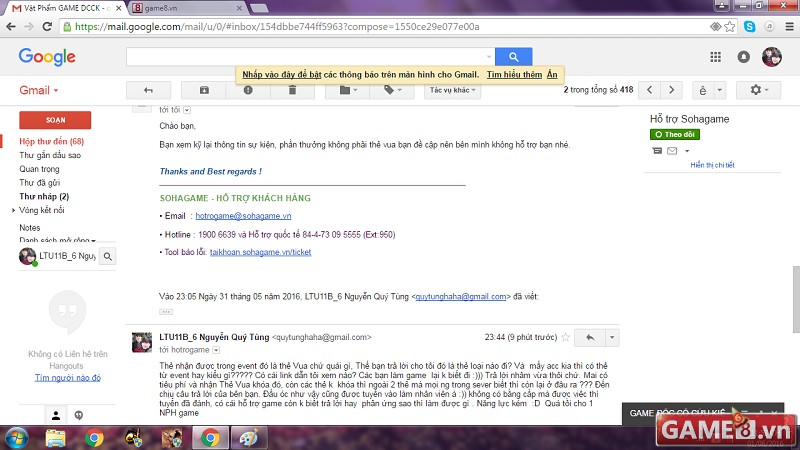Expand input tools dropdown arrow
This screenshot has height=450, width=800.
[719, 90]
